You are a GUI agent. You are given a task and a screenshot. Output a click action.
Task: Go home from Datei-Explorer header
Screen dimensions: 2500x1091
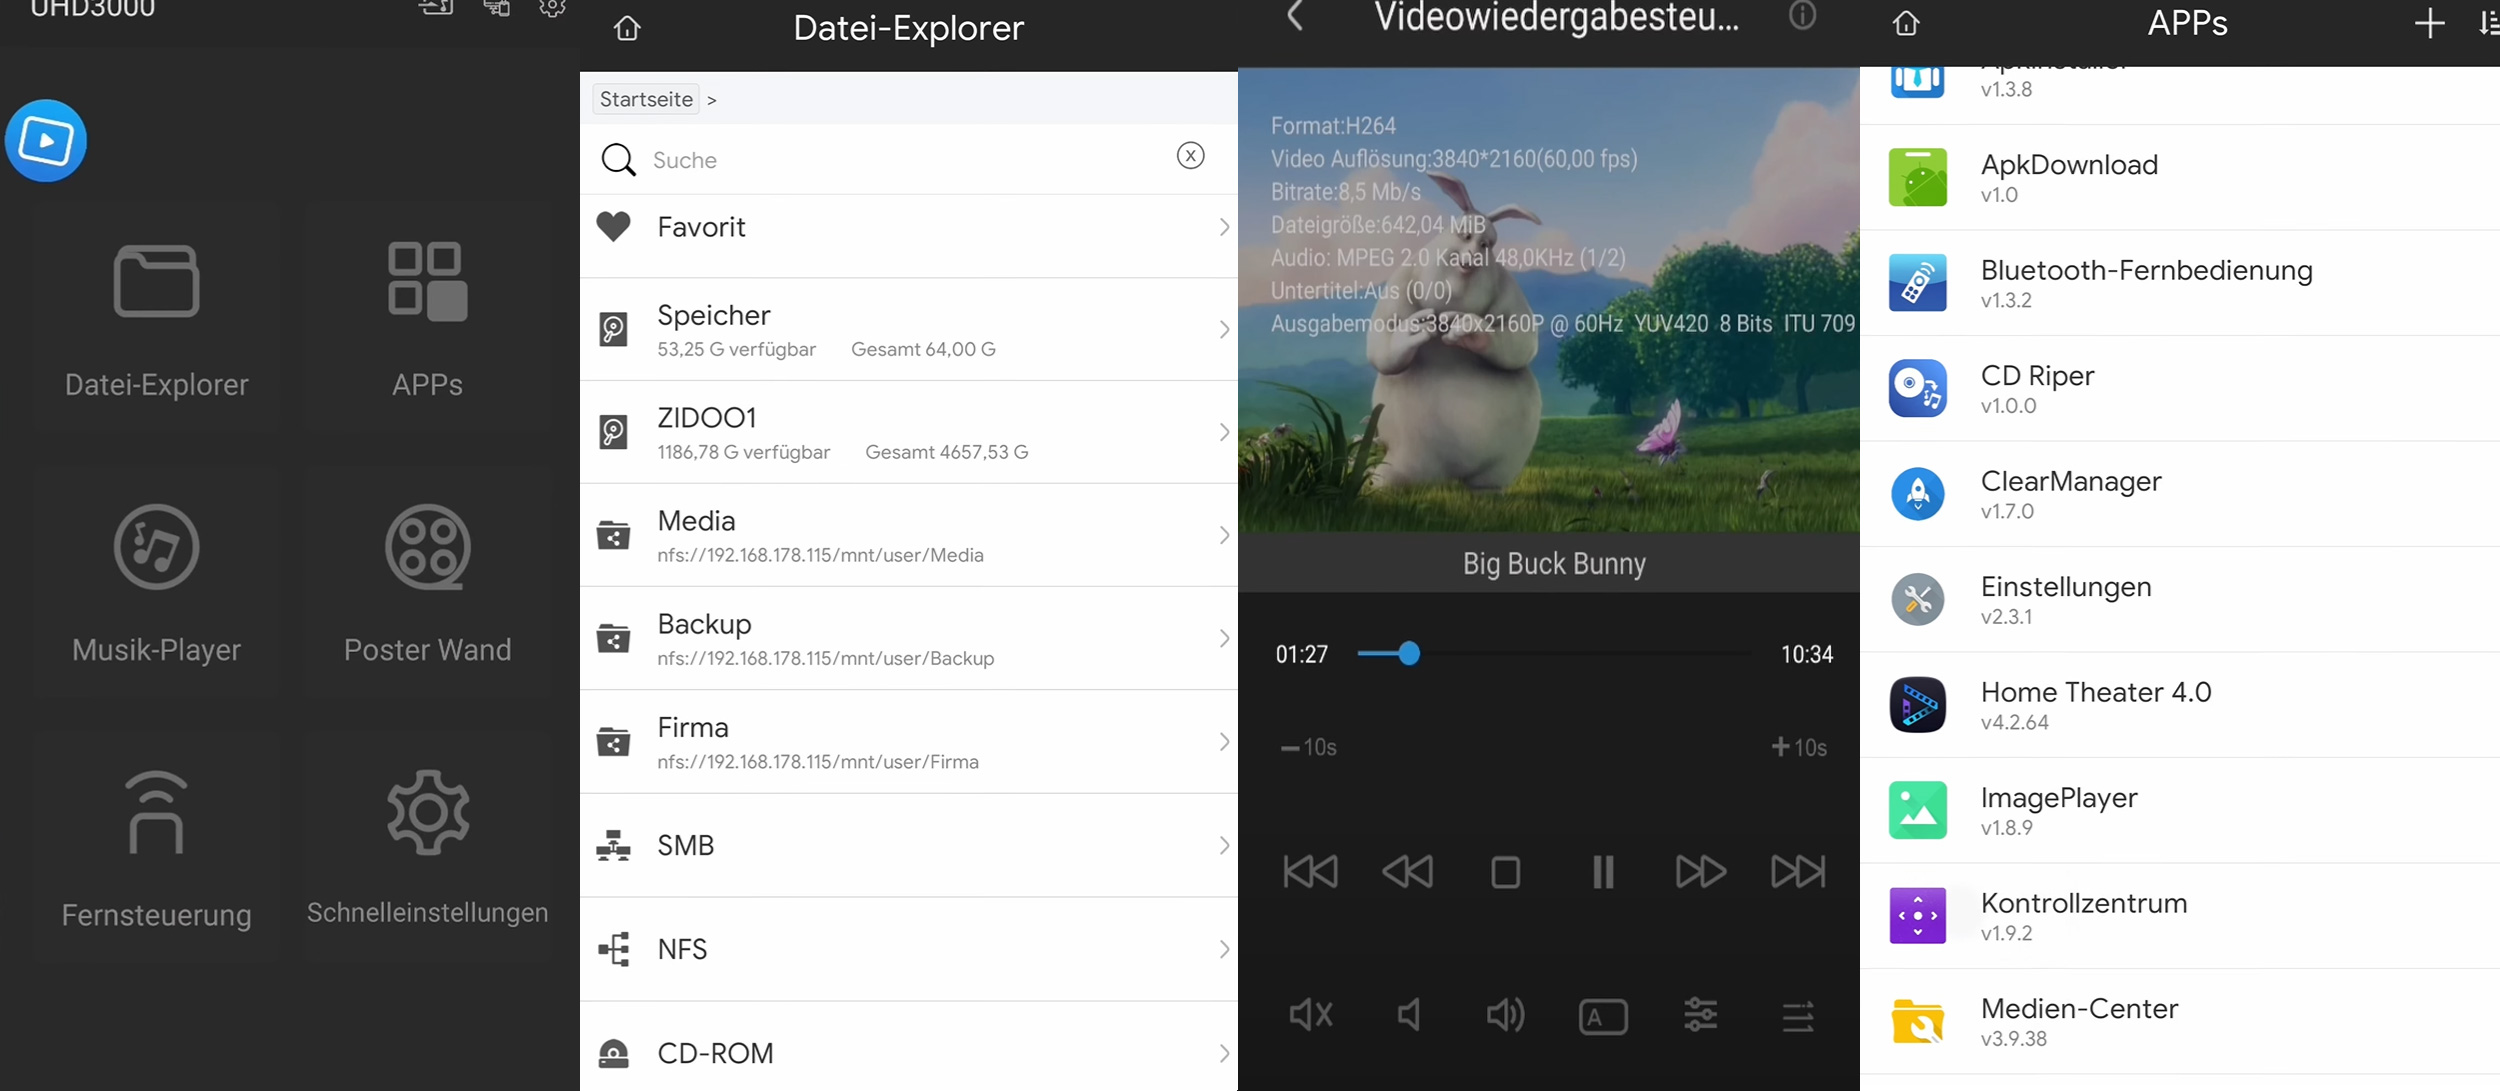pos(627,28)
